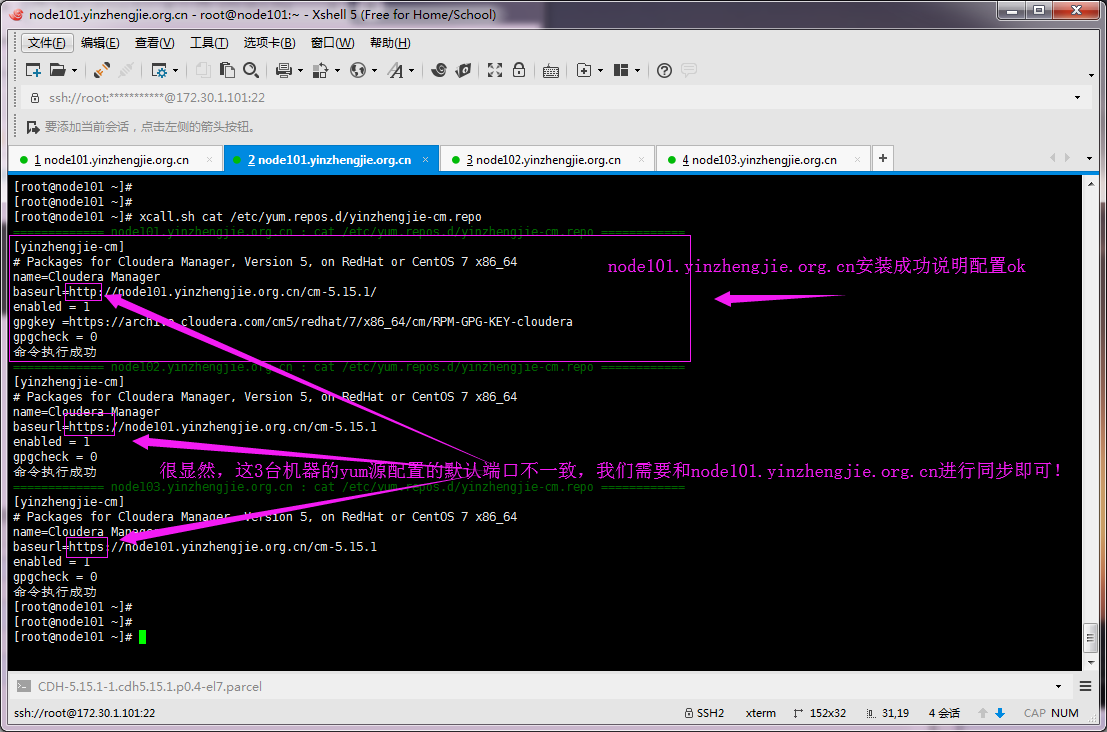Click the NUM indicator in status bar
Image resolution: width=1107 pixels, height=732 pixels.
1065,713
